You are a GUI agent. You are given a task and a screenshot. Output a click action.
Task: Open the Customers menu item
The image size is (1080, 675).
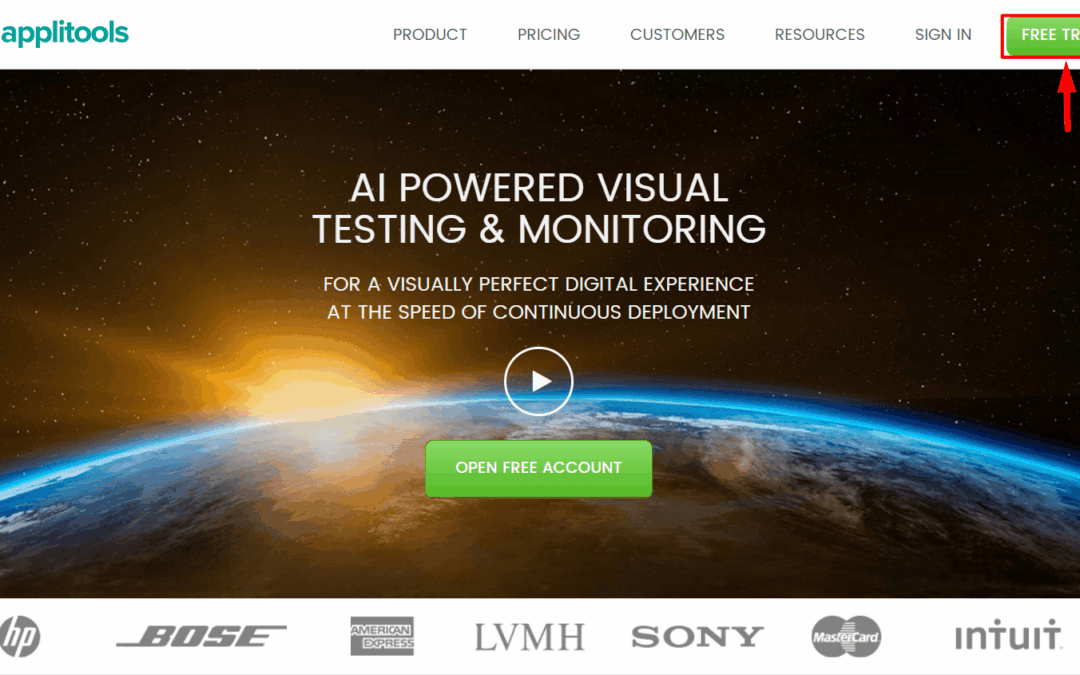(677, 34)
